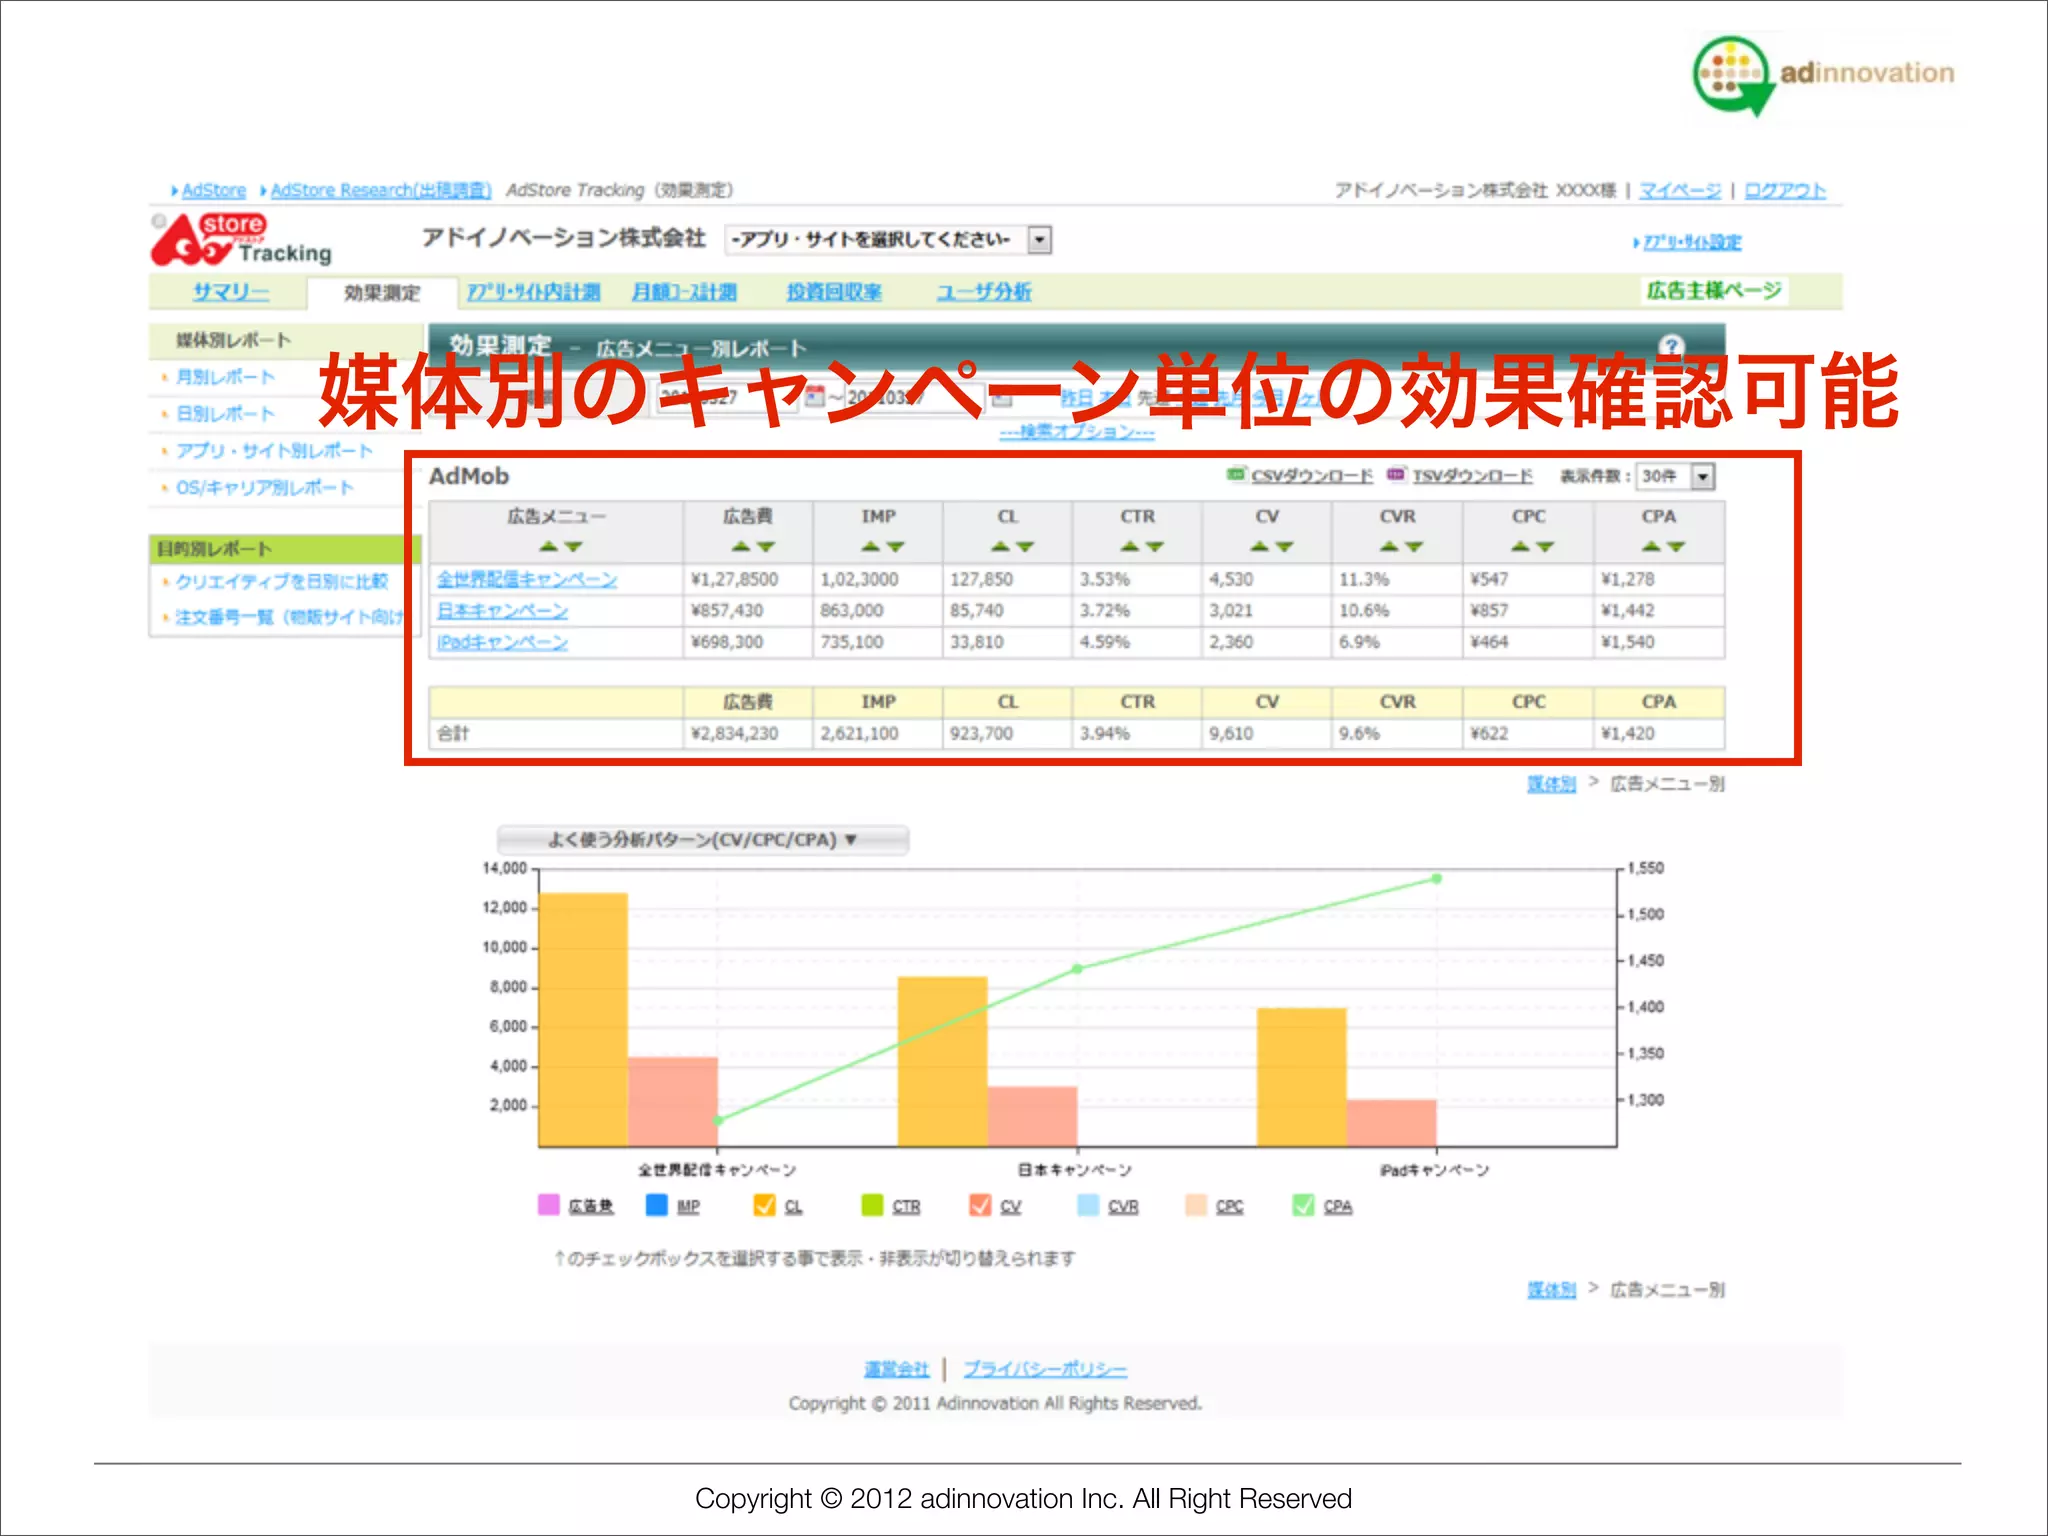2048x1536 pixels.
Task: Open the 広告主様ページ link
Action: 1714,291
